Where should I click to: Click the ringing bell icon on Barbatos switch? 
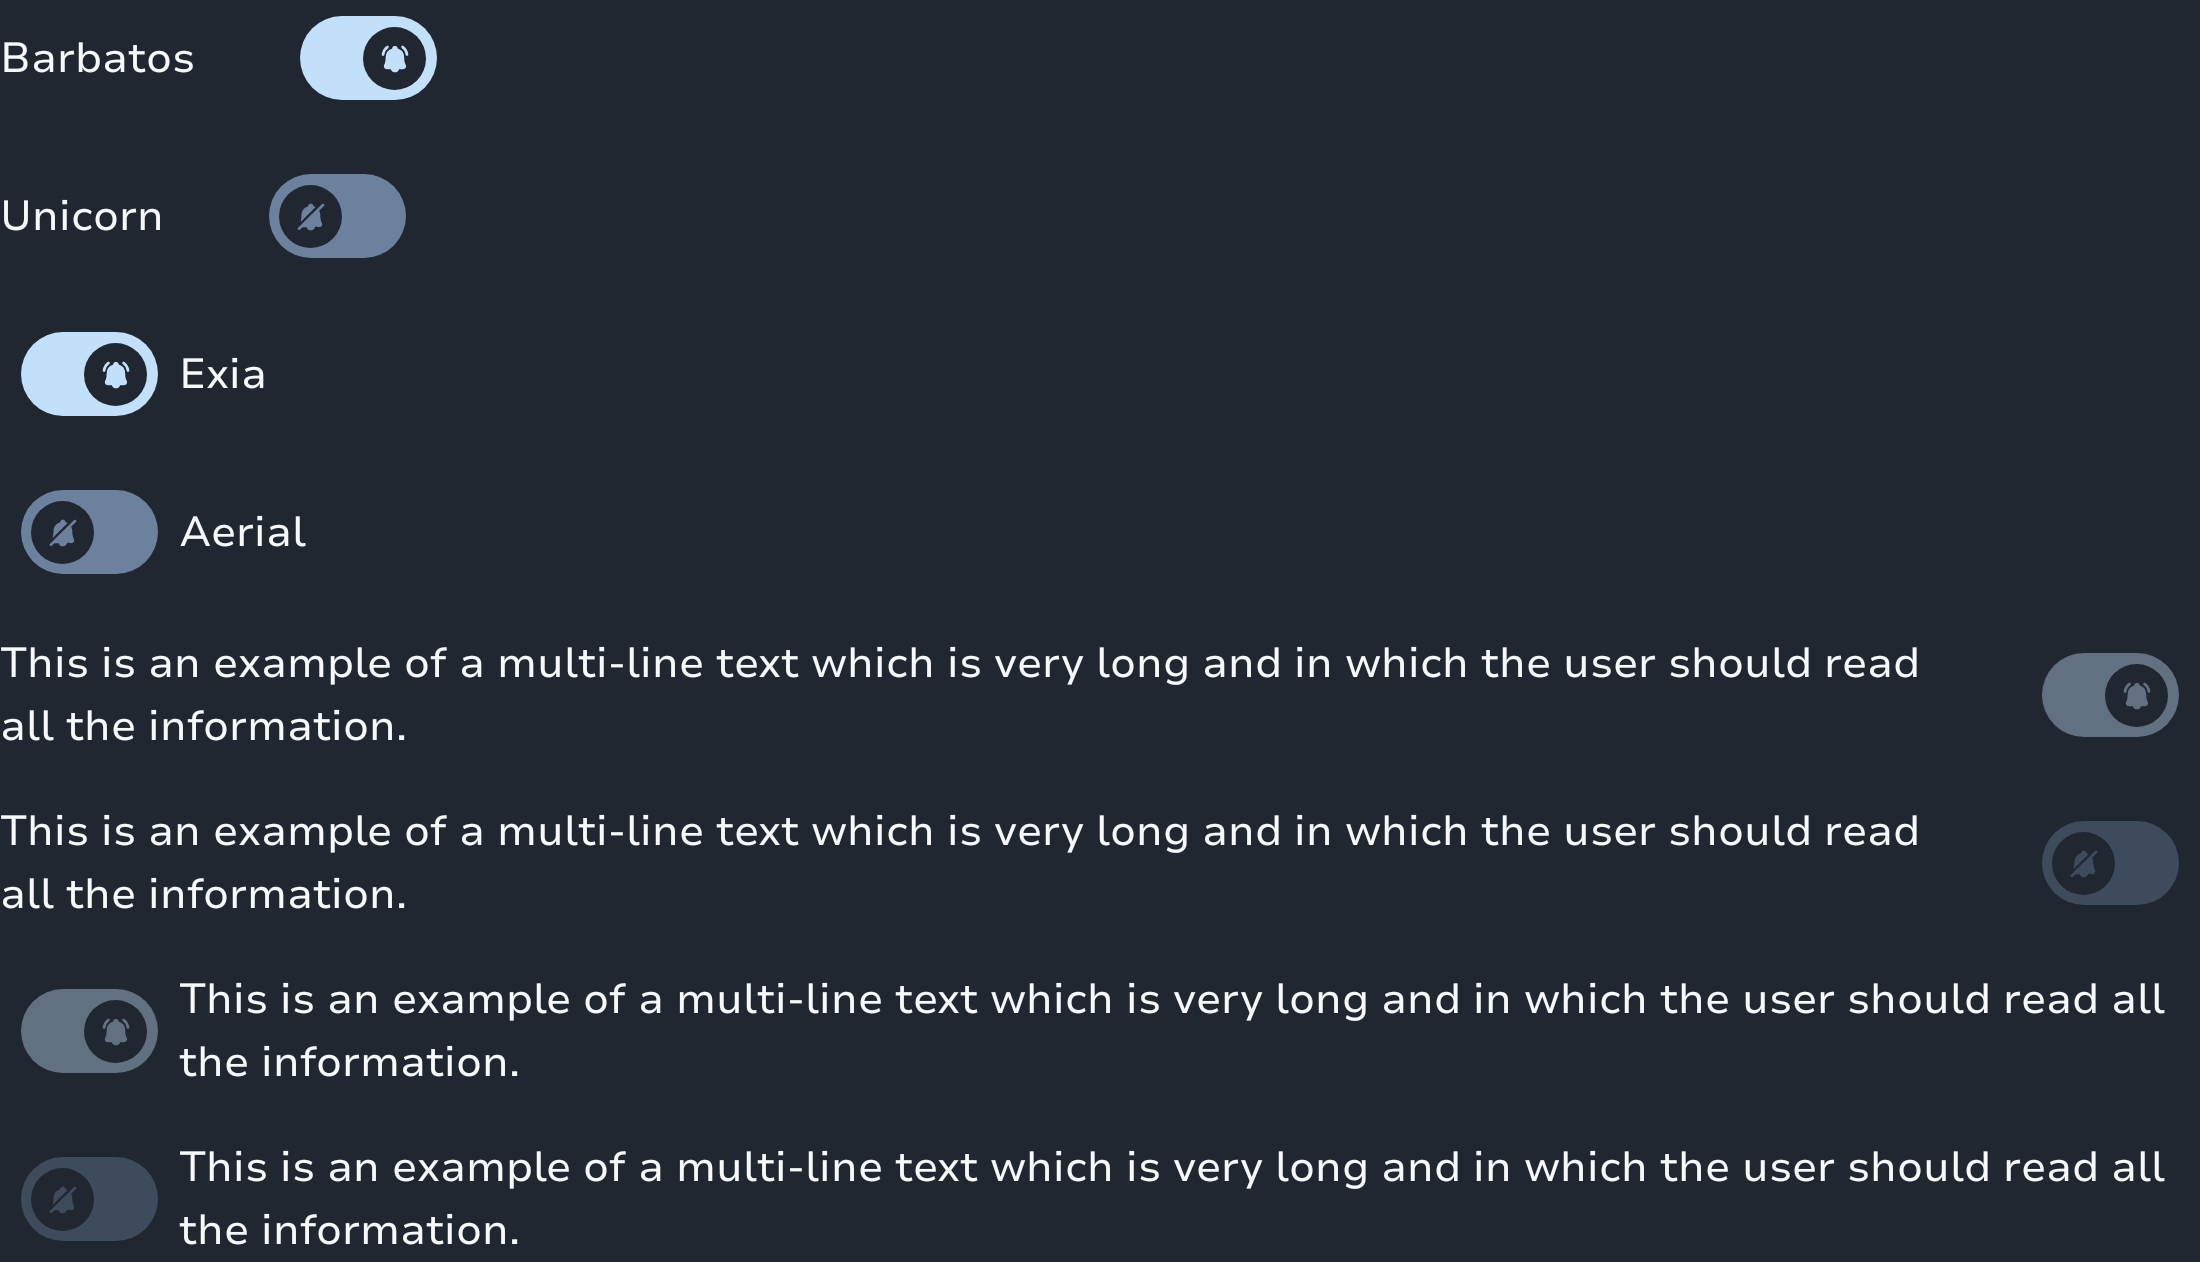(394, 59)
